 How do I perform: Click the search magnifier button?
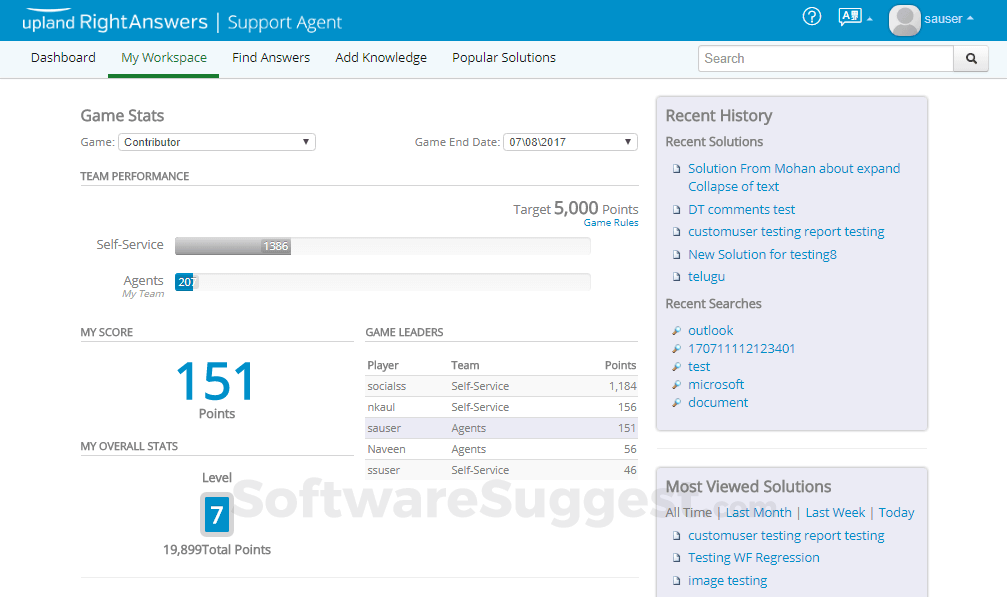click(x=970, y=59)
